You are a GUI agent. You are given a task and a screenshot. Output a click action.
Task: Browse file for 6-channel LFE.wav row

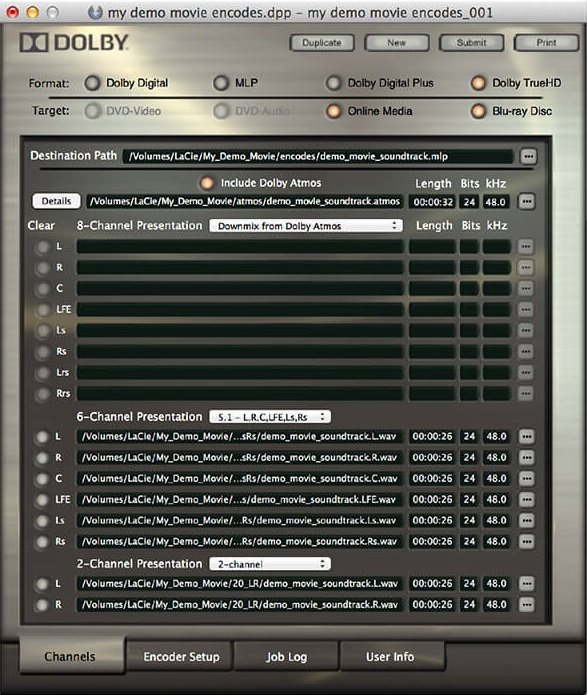coord(526,500)
